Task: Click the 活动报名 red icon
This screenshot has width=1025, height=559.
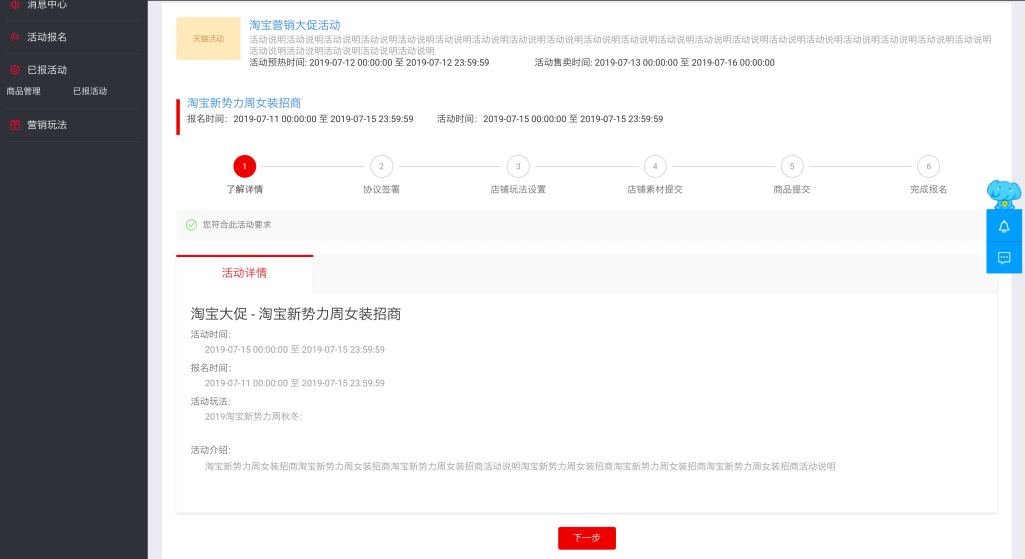Action: [x=14, y=37]
